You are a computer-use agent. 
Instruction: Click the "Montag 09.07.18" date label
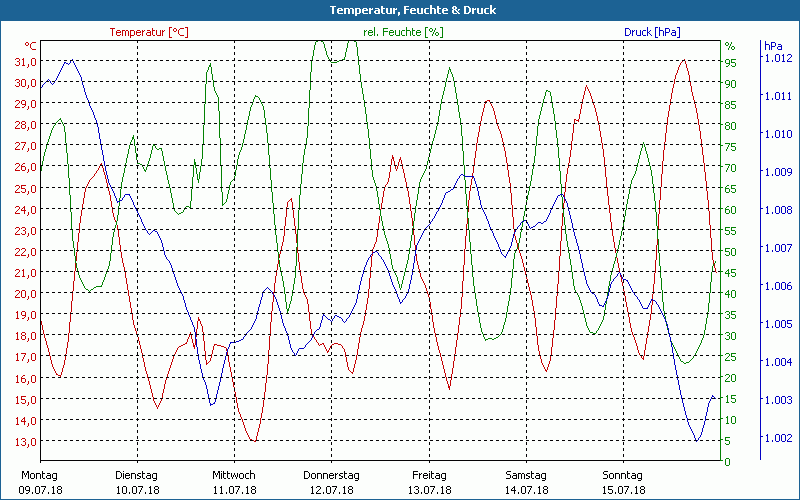[x=39, y=482]
